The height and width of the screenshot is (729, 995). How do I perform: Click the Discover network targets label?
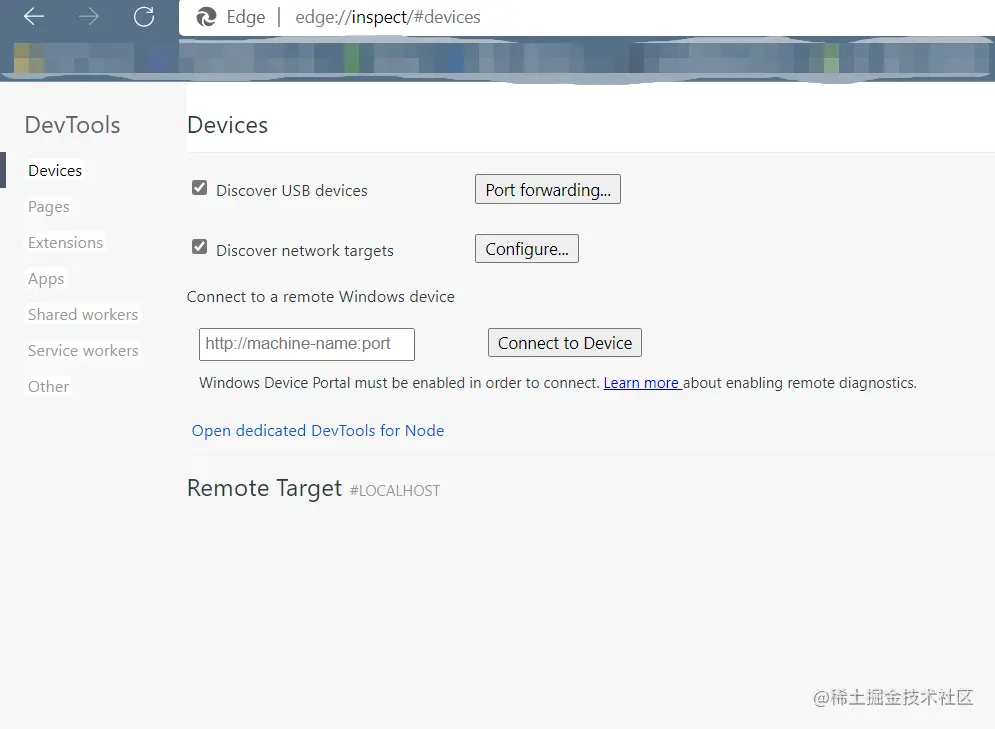pos(305,251)
